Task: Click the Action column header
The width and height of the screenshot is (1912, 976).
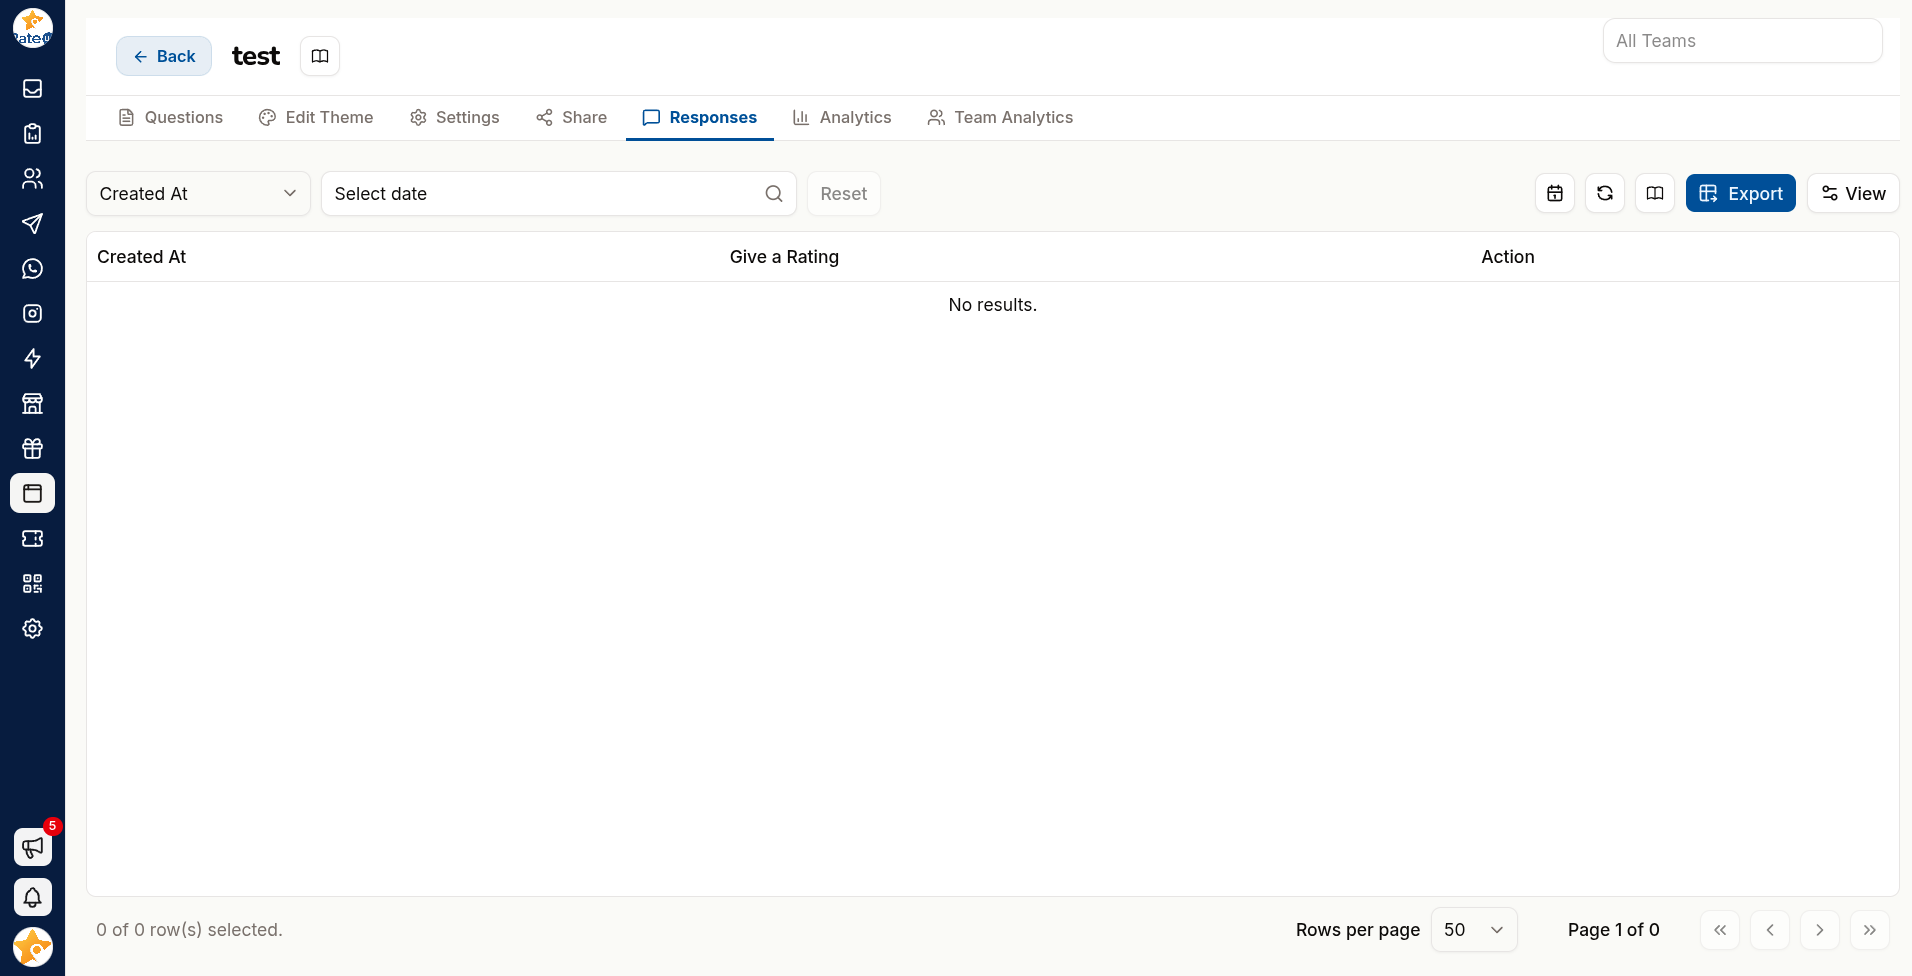Action: coord(1508,257)
